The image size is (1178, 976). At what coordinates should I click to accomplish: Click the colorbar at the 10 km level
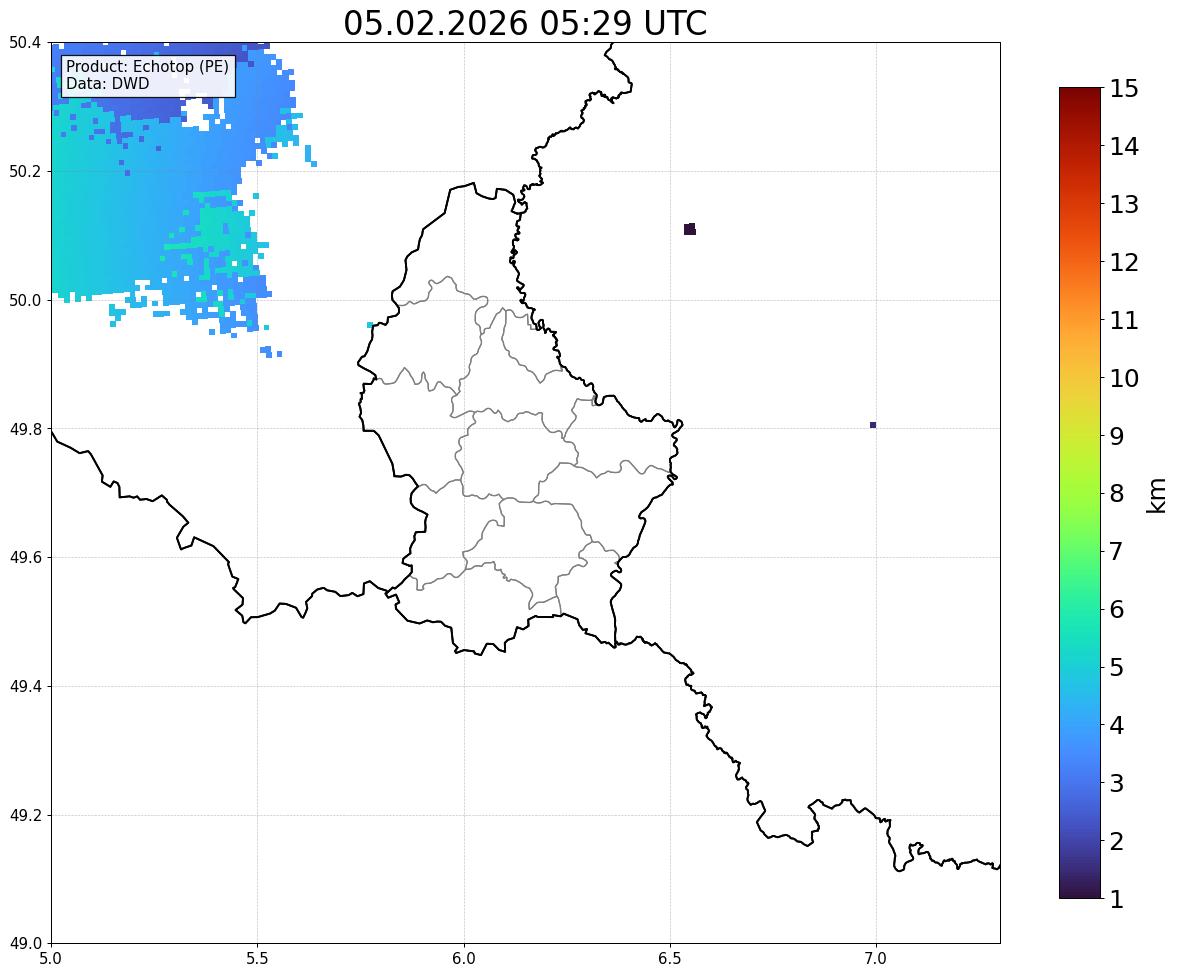[x=1080, y=378]
